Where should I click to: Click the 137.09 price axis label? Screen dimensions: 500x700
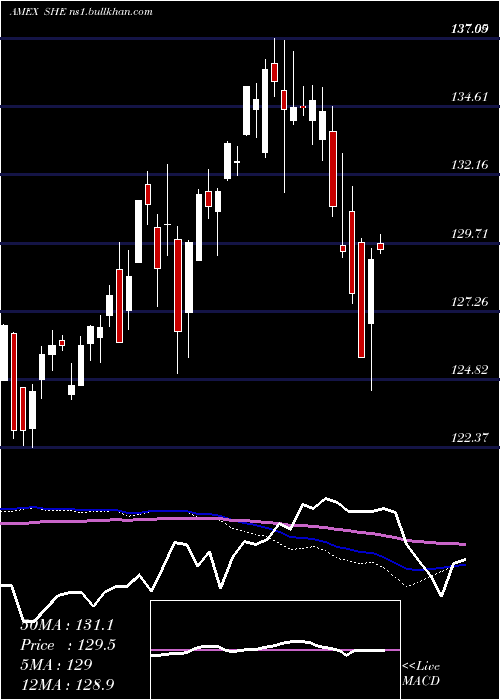coord(469,29)
